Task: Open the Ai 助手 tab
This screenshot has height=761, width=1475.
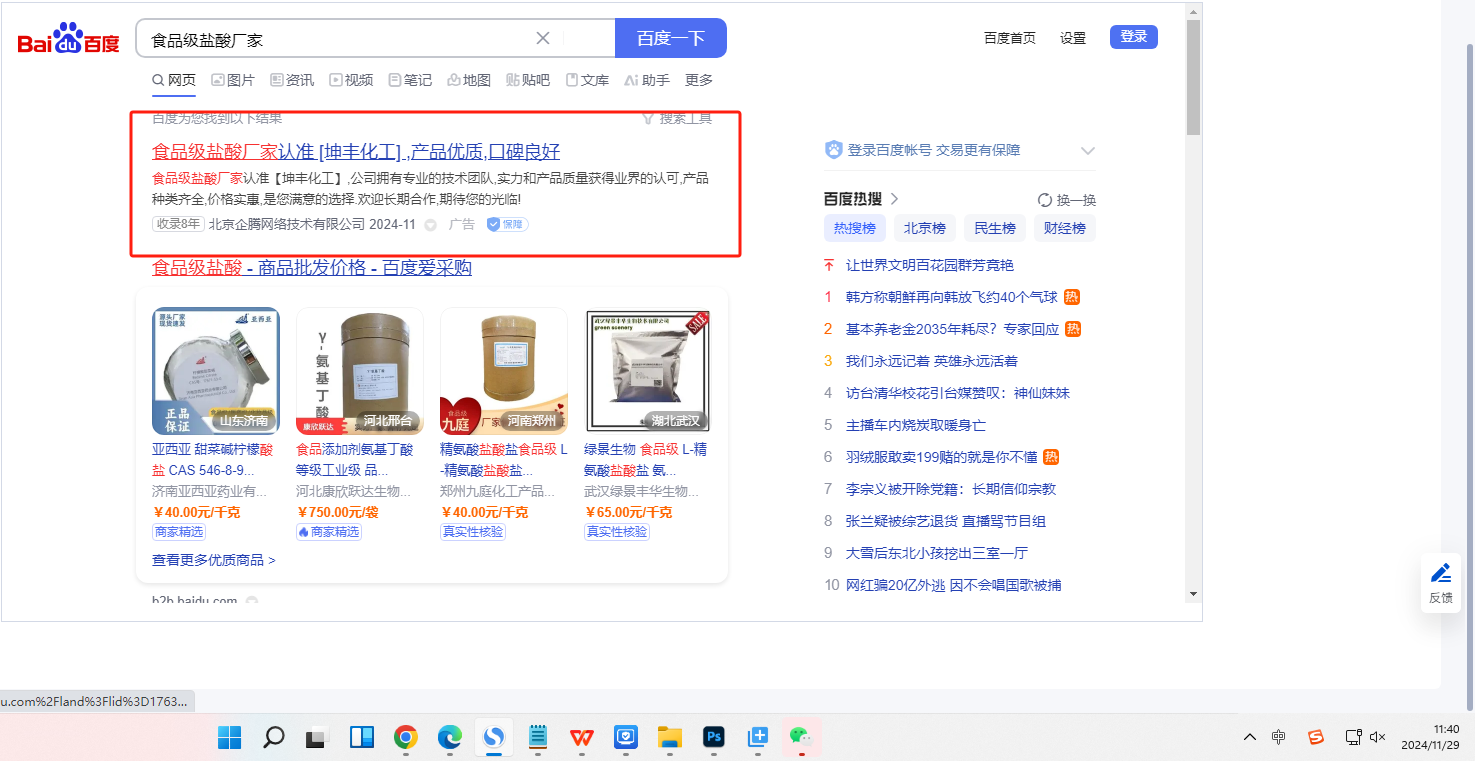Action: (x=647, y=80)
